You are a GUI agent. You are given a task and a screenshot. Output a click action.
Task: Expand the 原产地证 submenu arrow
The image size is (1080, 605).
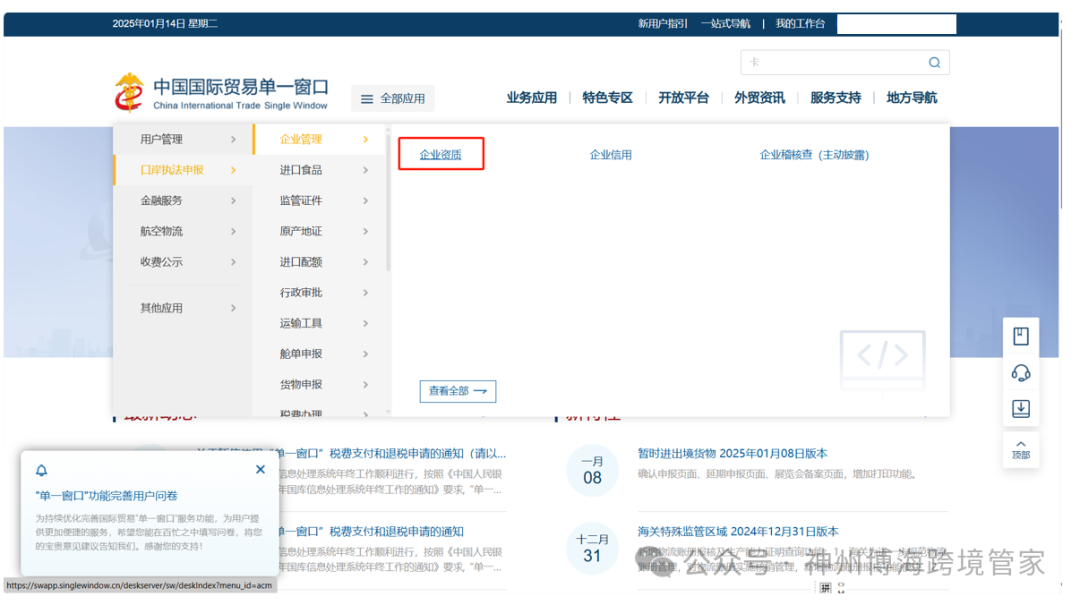click(365, 231)
